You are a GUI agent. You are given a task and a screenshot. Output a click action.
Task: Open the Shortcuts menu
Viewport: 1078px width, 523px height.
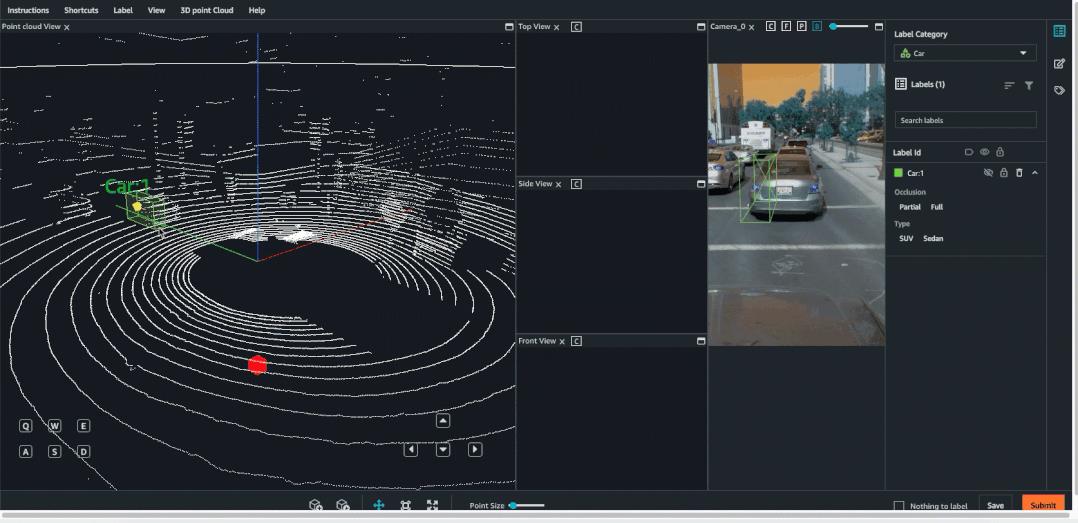click(81, 10)
